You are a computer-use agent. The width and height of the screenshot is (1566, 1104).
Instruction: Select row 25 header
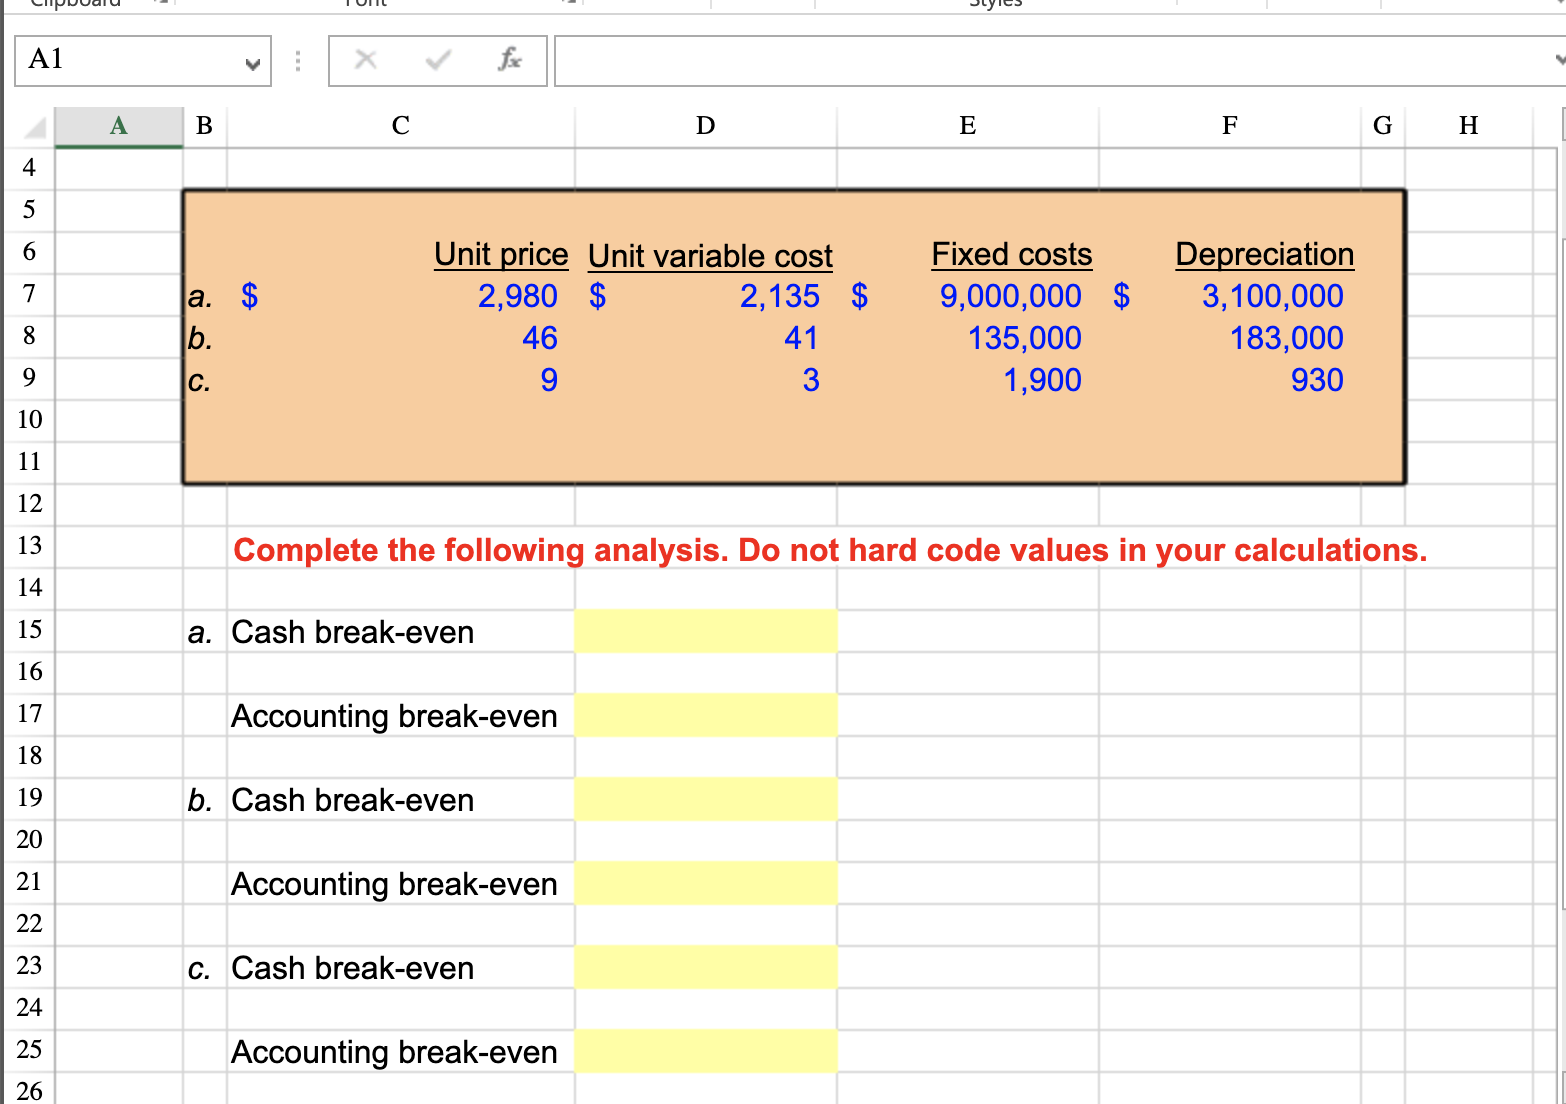(x=29, y=1050)
